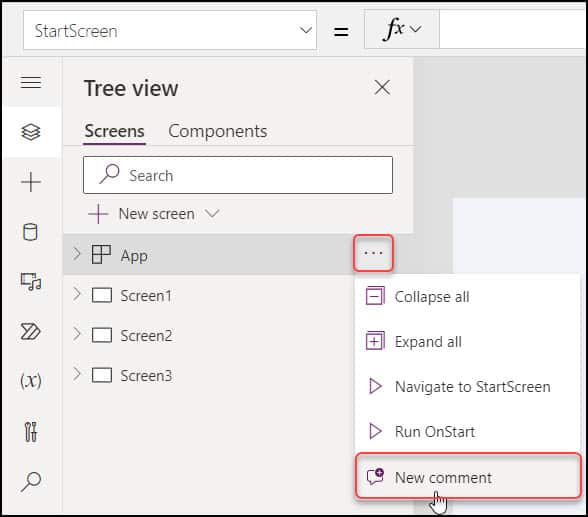Click in the Tree view Search field

pyautogui.click(x=238, y=175)
